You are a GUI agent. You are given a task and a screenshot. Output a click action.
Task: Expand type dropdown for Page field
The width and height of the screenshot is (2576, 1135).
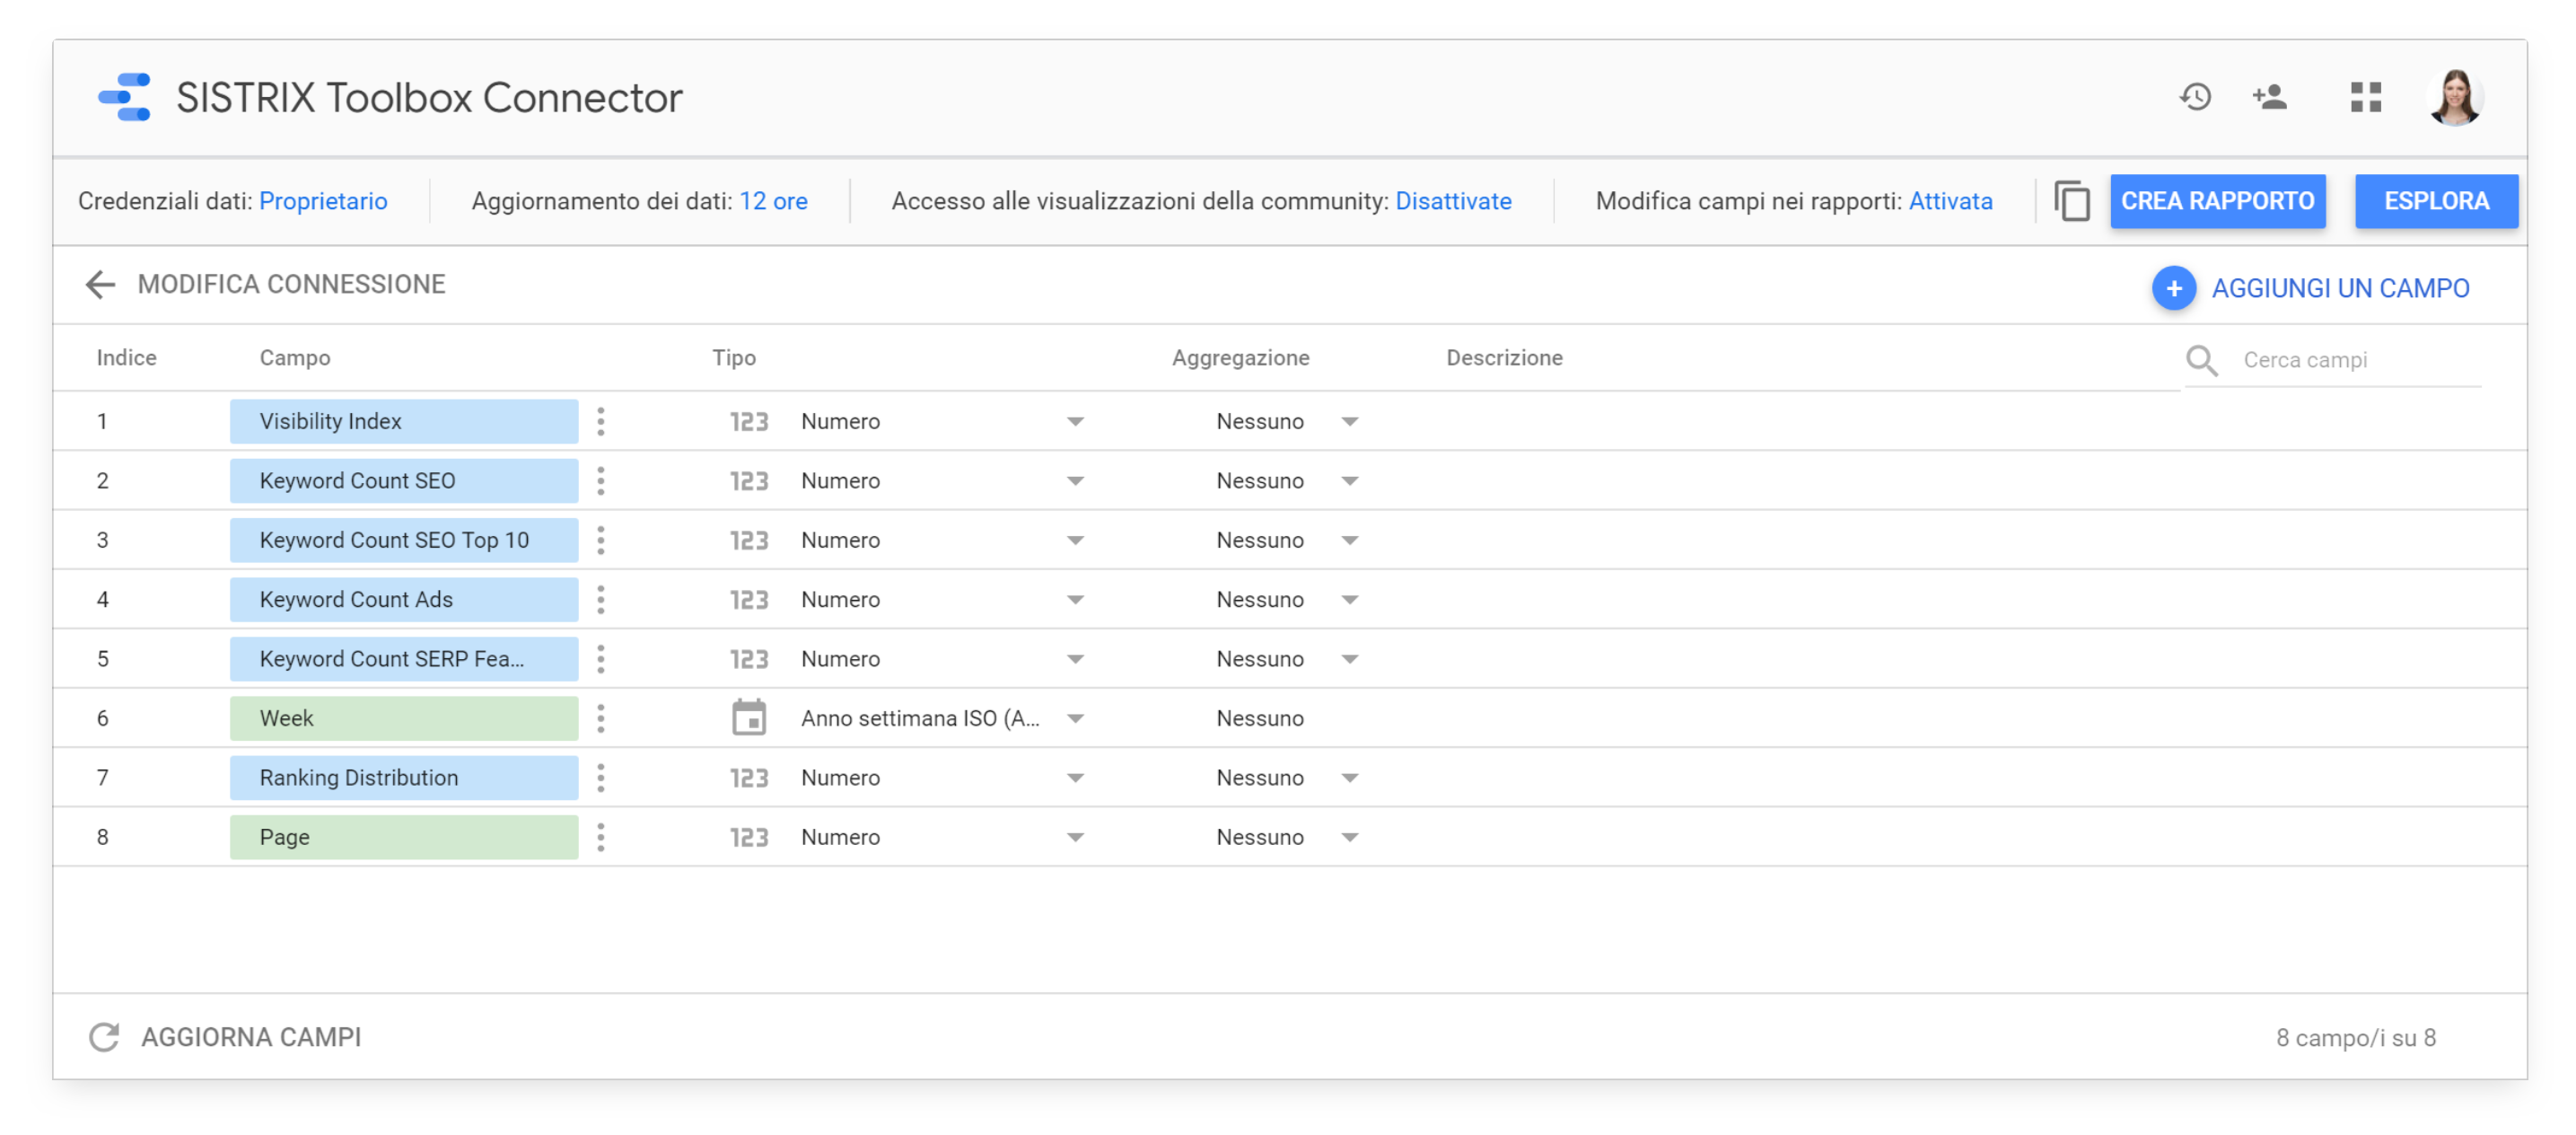[1075, 837]
